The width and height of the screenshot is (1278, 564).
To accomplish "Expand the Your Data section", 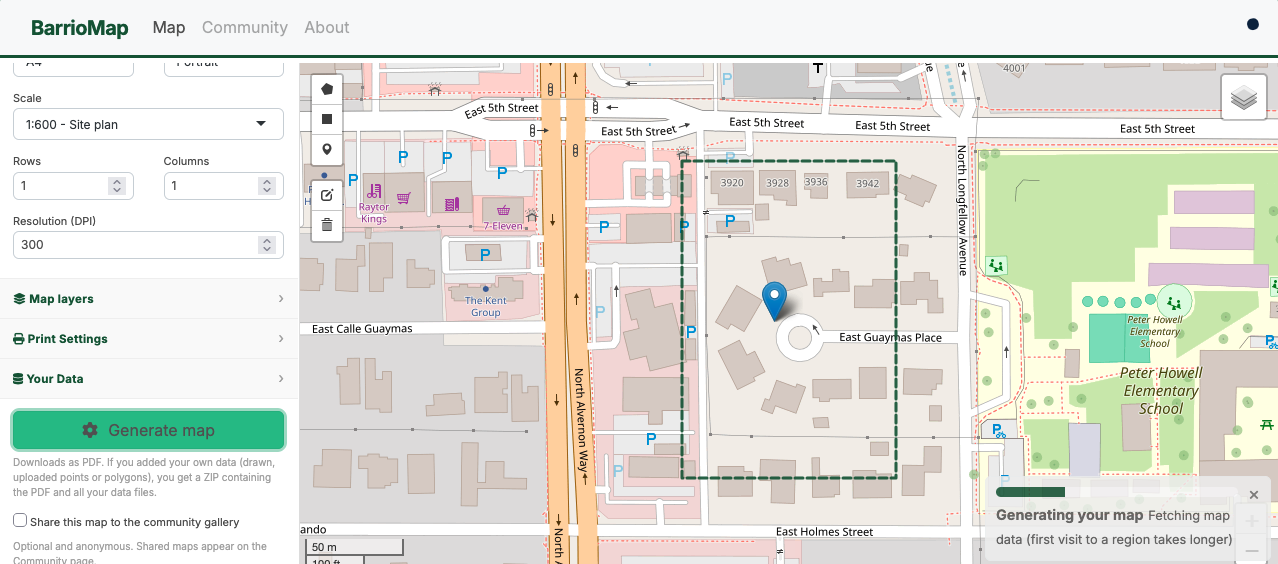I will click(149, 379).
